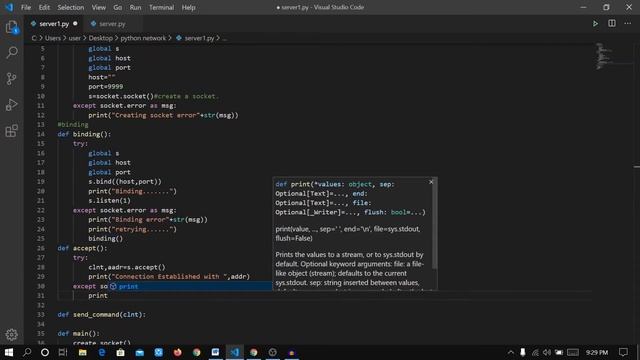Open the View menu

pos(98,7)
